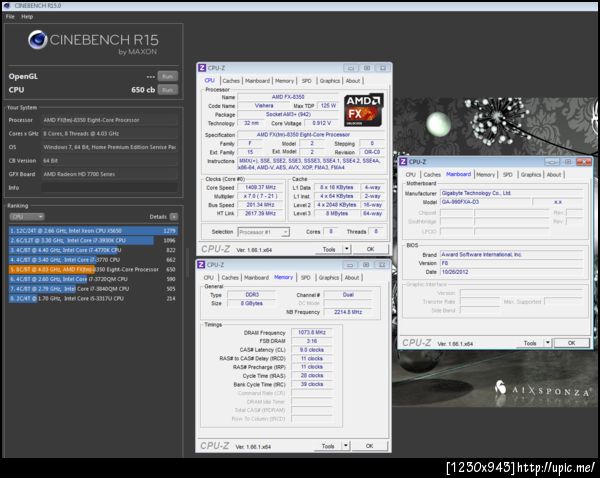Click the CPU-Z icon in Memory window title
The height and width of the screenshot is (478, 600).
pos(201,265)
